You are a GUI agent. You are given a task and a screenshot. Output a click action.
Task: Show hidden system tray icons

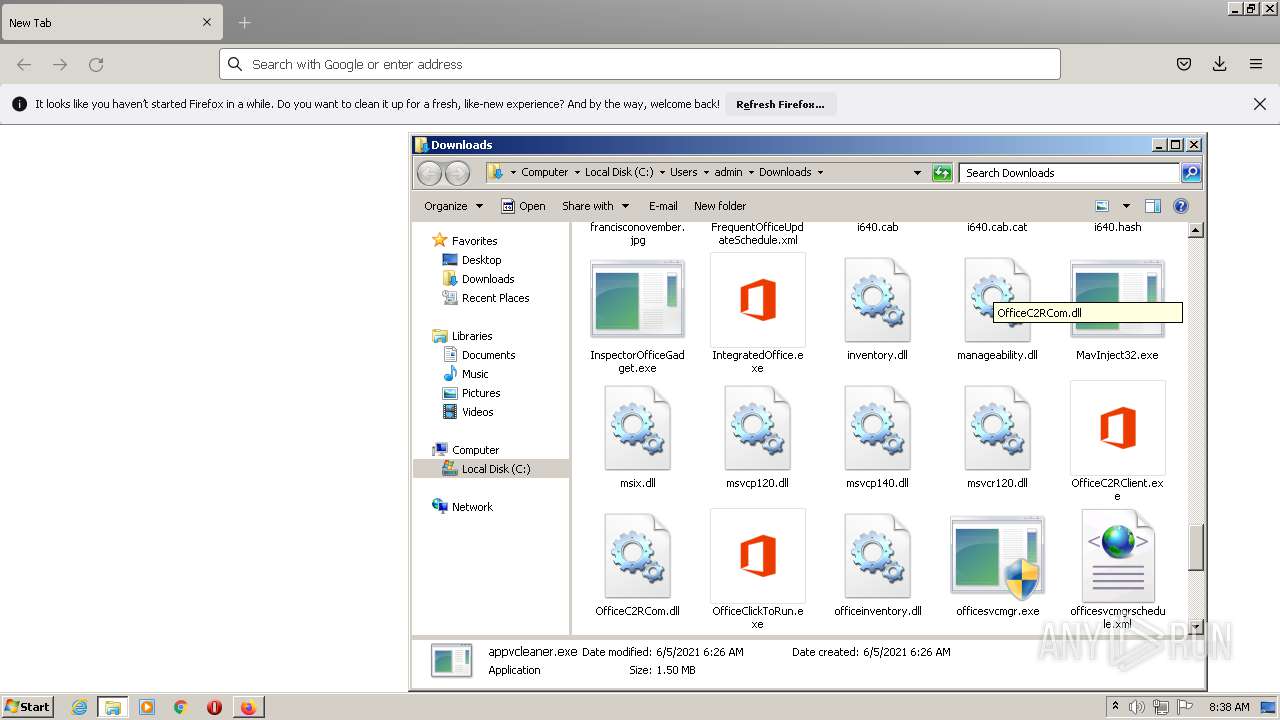(1115, 707)
